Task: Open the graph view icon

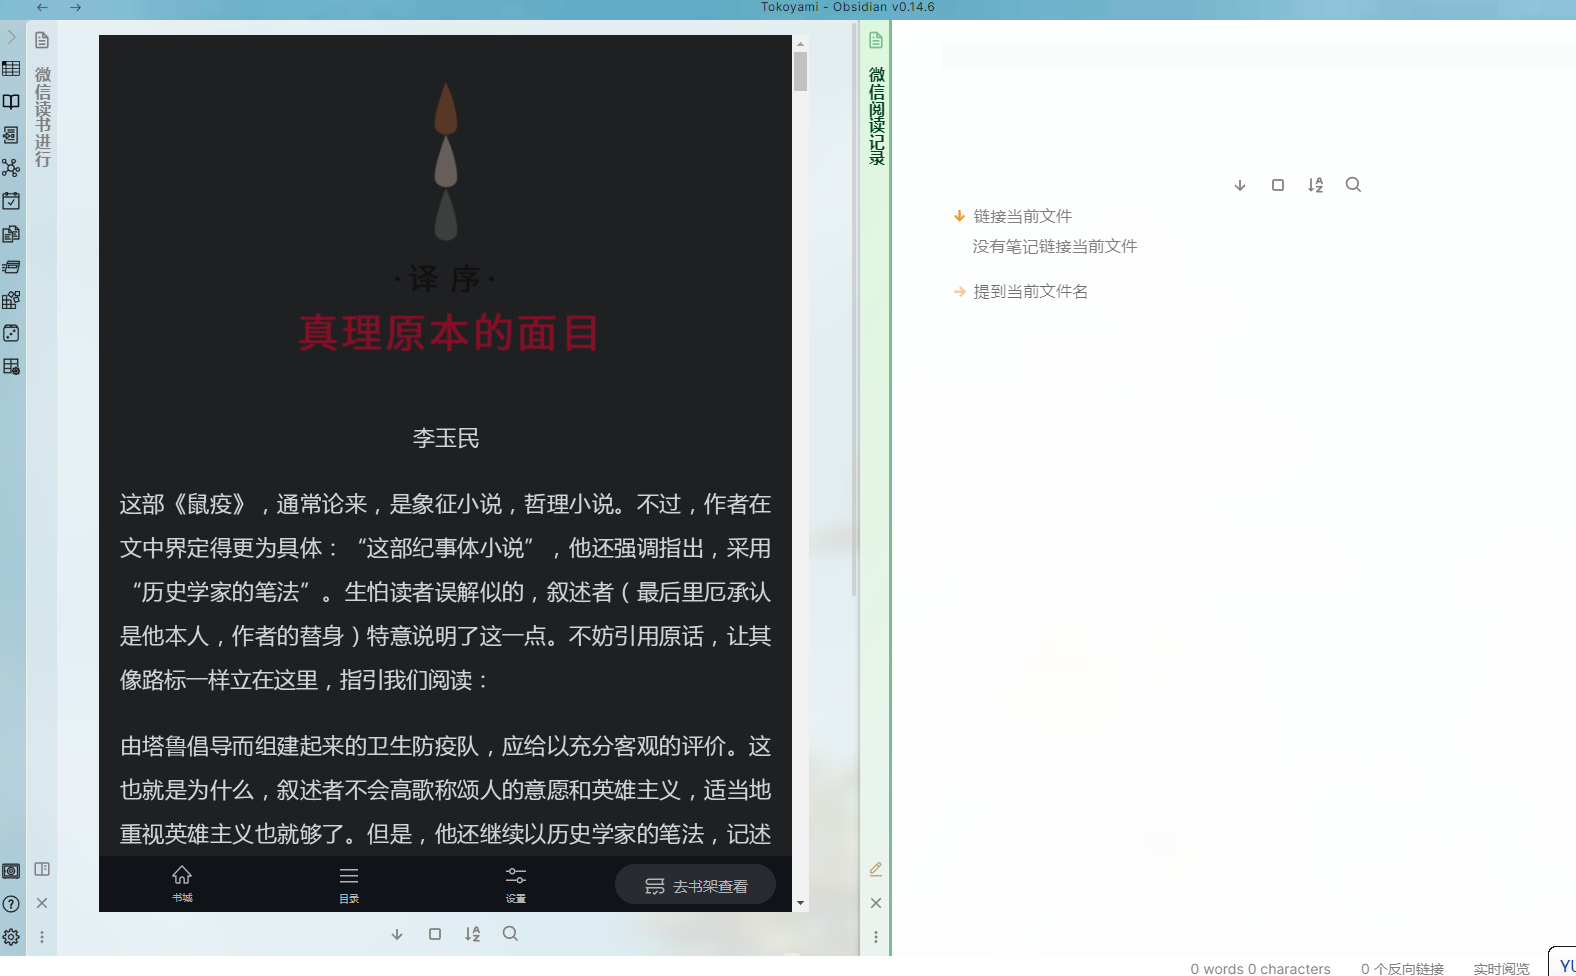Action: coord(11,168)
